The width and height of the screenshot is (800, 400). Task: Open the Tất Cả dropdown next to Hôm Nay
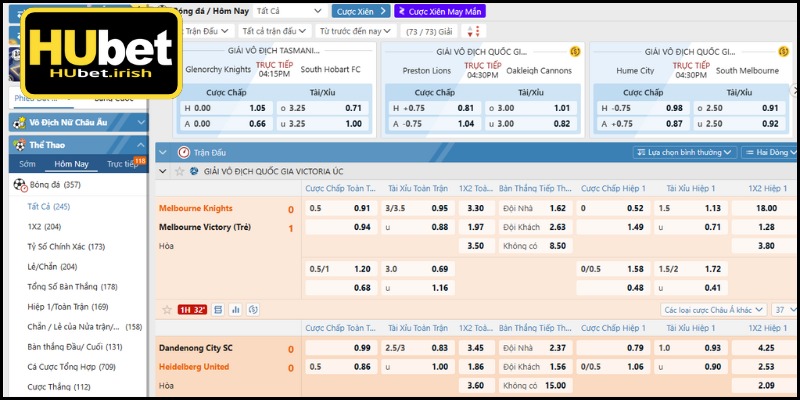pos(290,11)
